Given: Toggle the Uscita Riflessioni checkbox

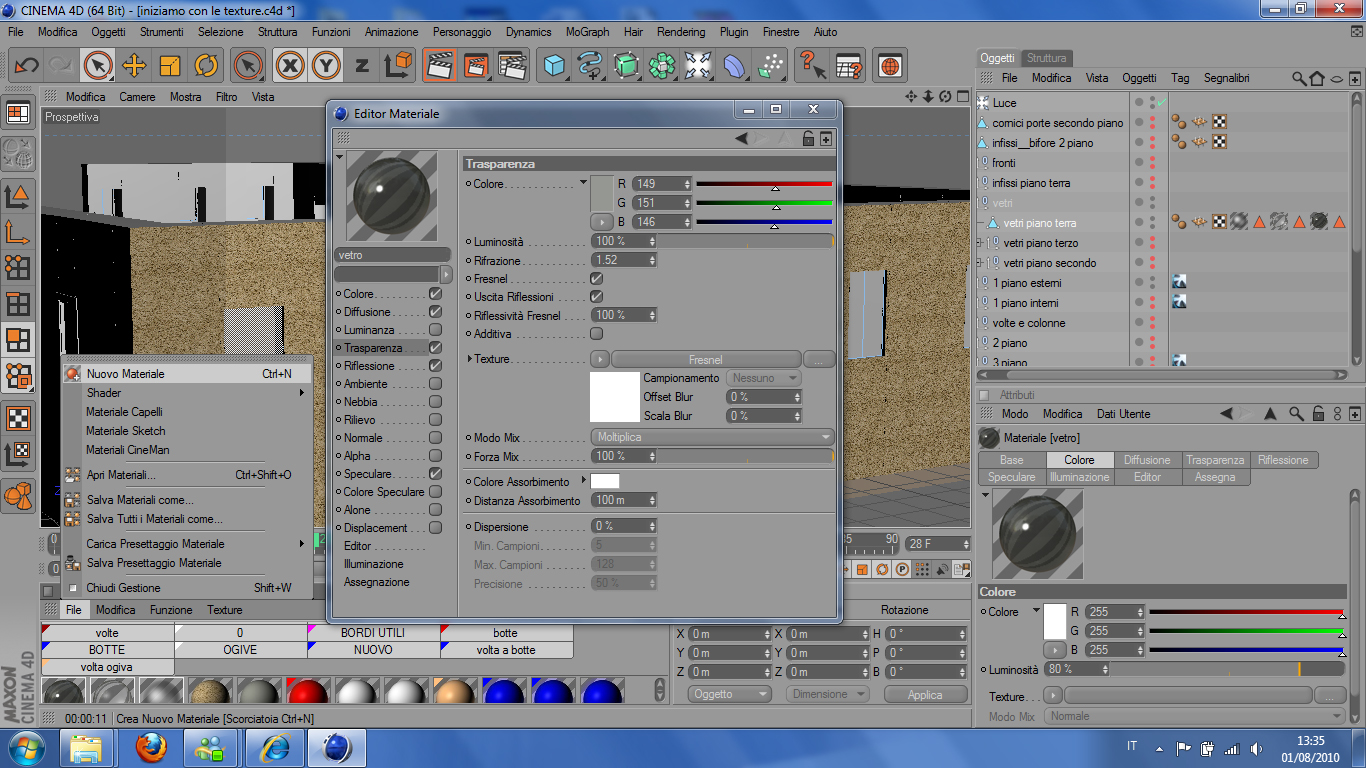Looking at the screenshot, I should pos(597,297).
